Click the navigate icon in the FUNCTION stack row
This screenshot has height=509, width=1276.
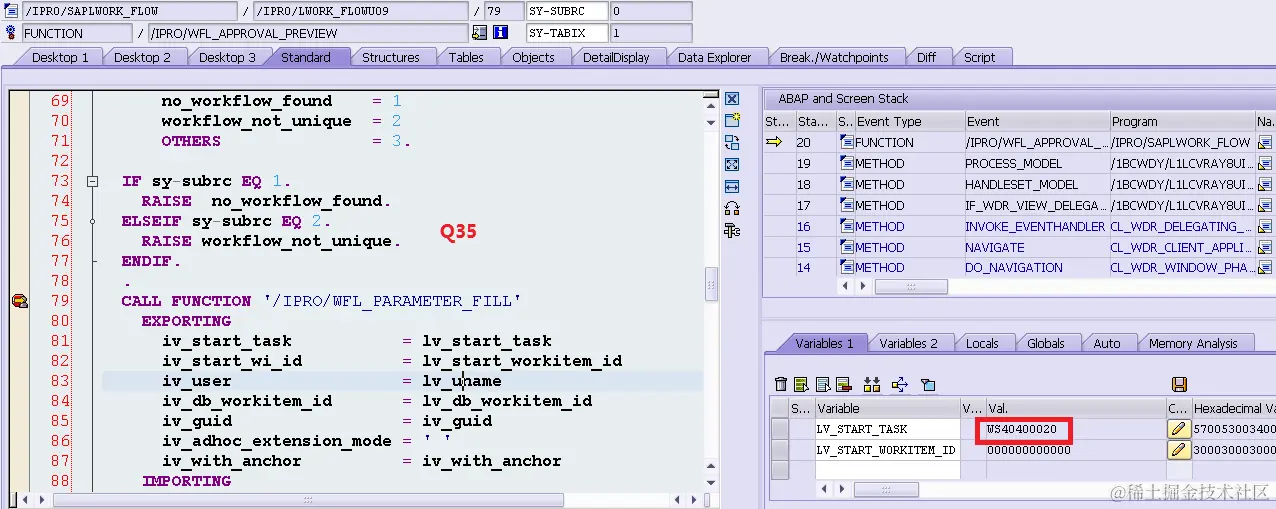pos(1265,143)
